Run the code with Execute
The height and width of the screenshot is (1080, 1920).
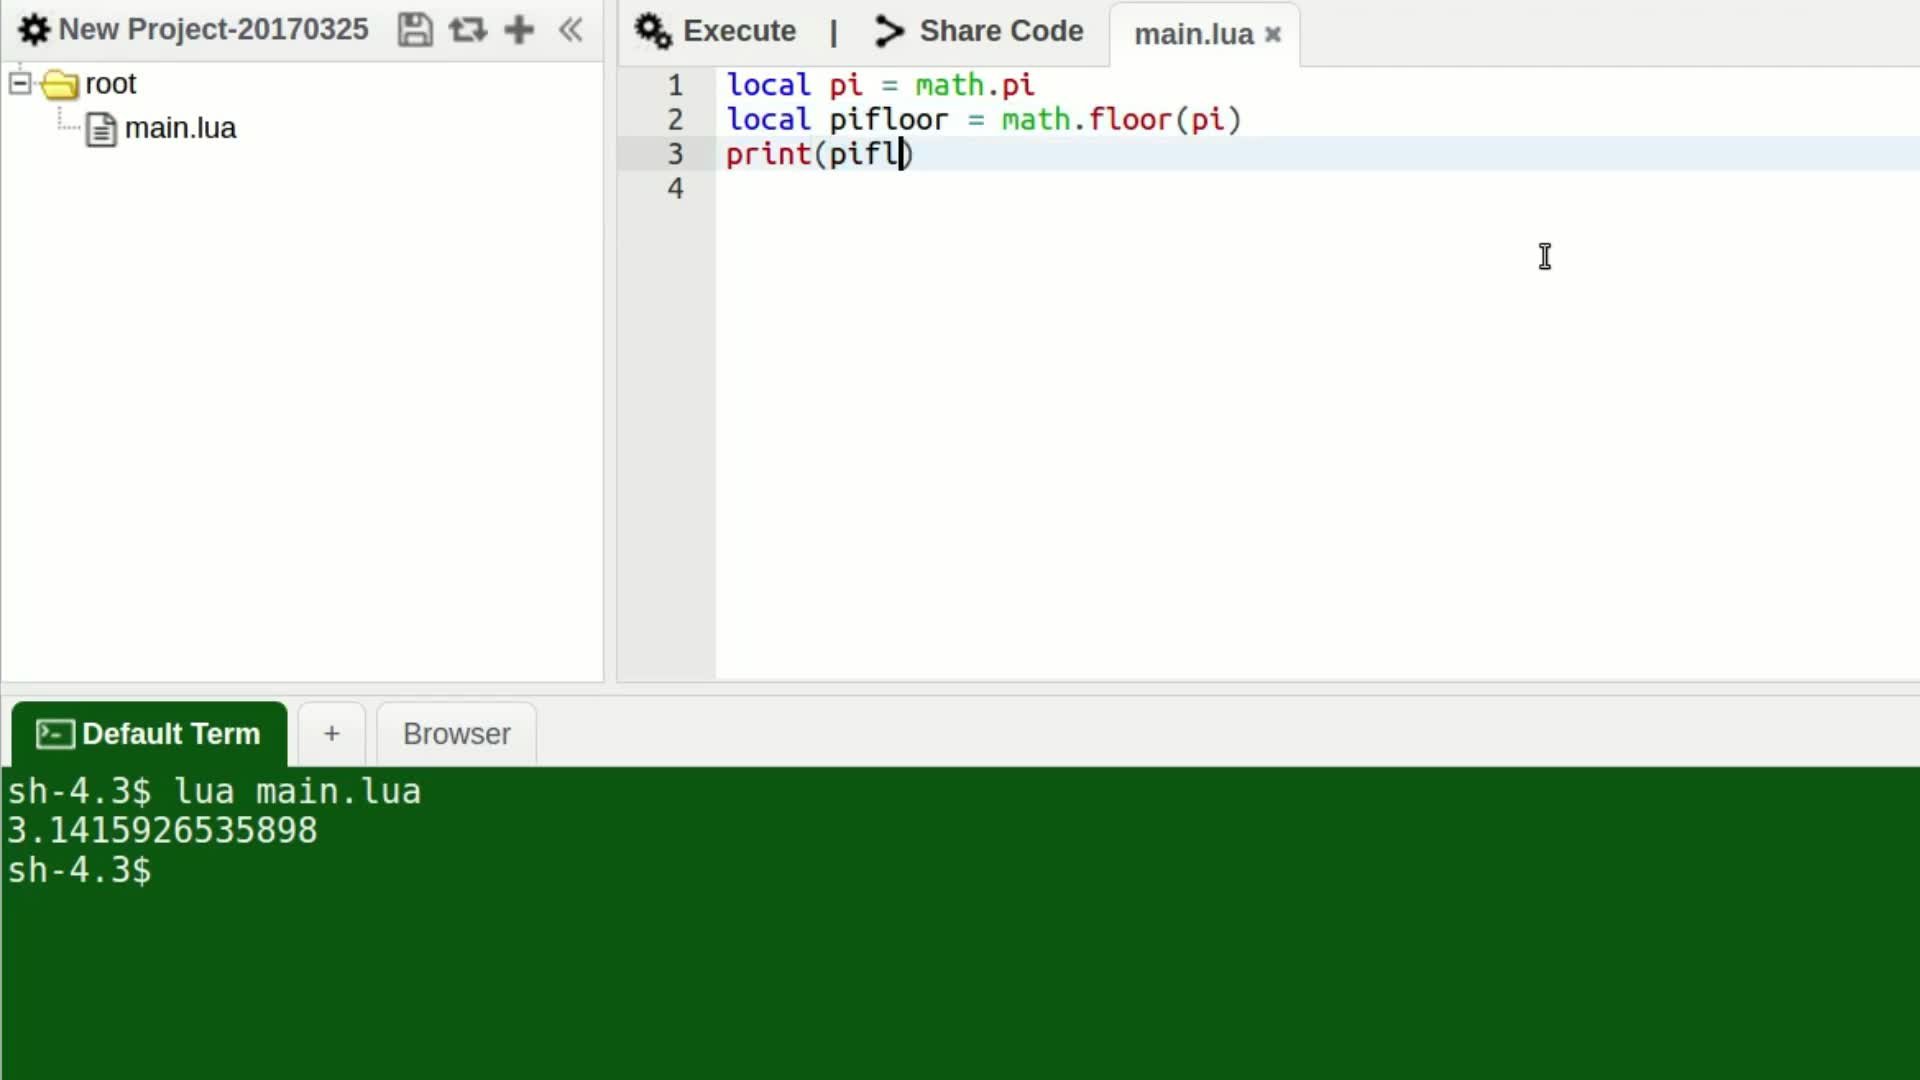click(x=737, y=31)
